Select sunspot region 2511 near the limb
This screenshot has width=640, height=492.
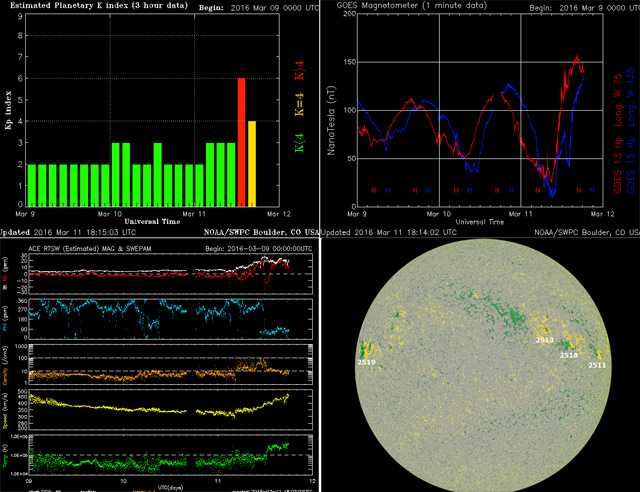coord(597,365)
